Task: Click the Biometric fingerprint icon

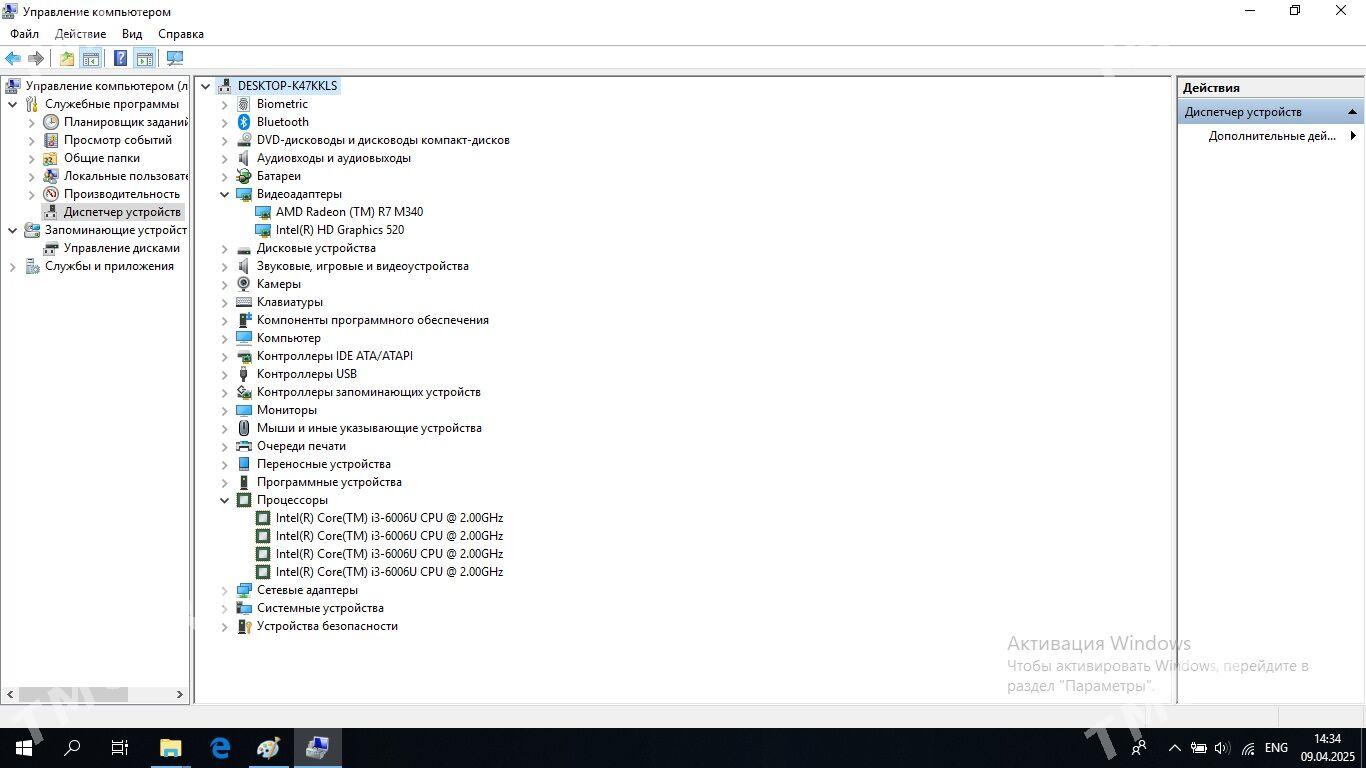Action: (x=244, y=104)
